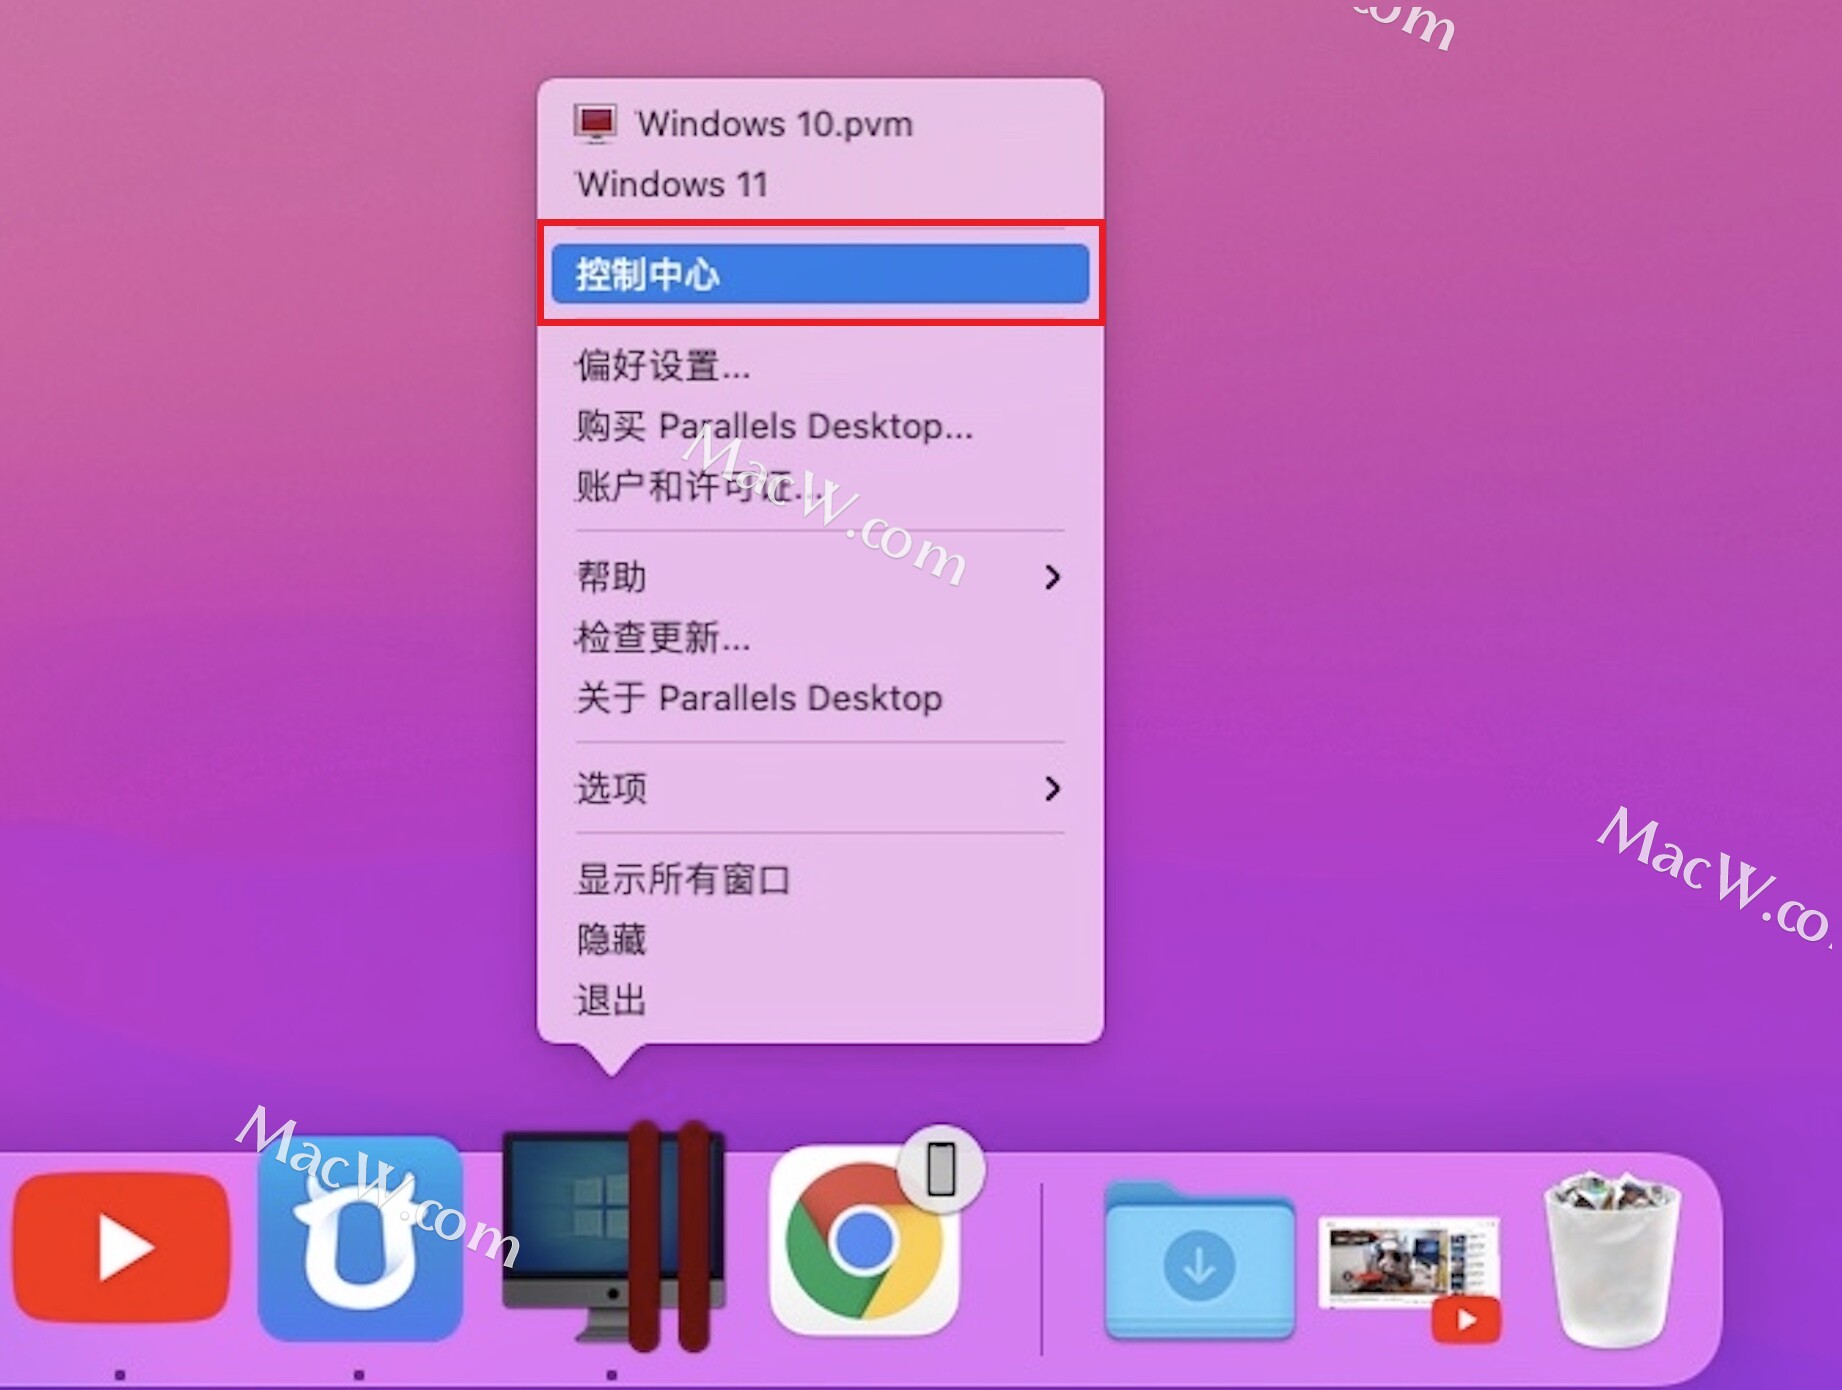The image size is (1842, 1390).
Task: Choose 显示所有窗口
Action: pos(820,879)
